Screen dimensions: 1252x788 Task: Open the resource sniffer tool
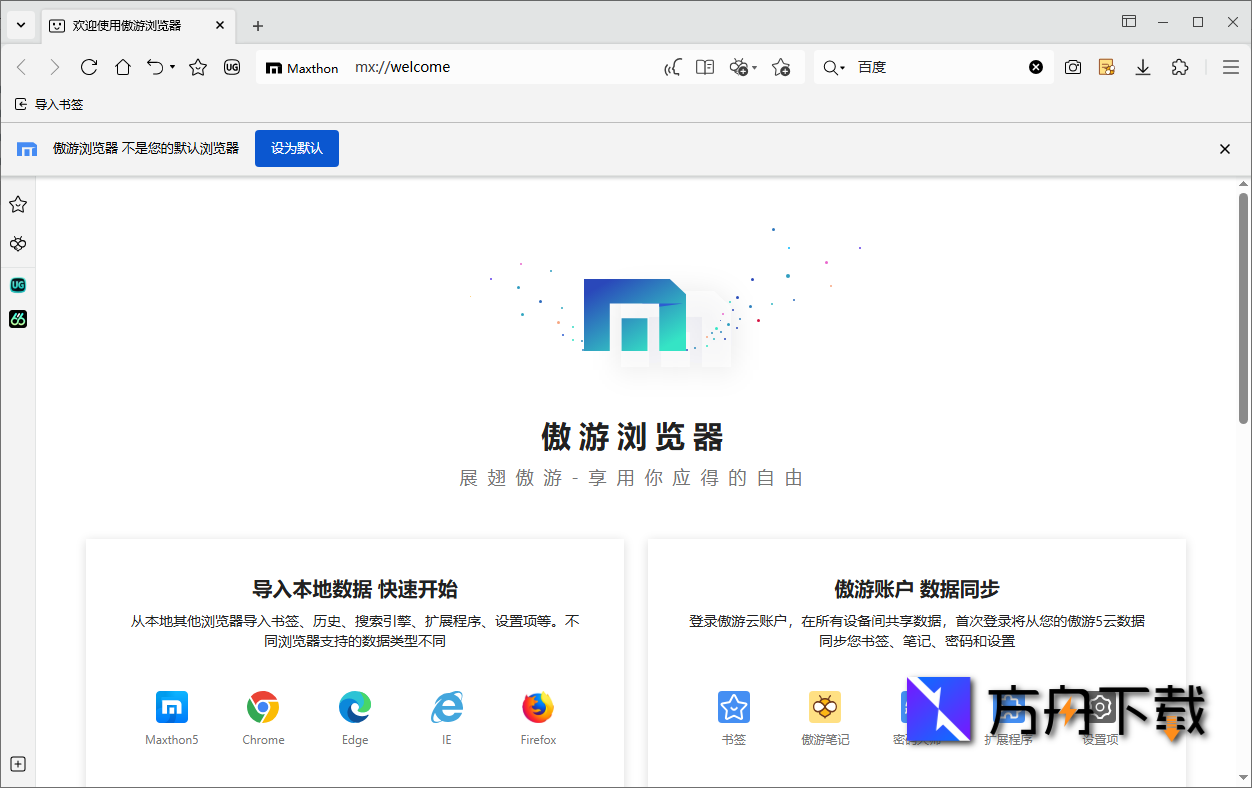click(x=740, y=67)
